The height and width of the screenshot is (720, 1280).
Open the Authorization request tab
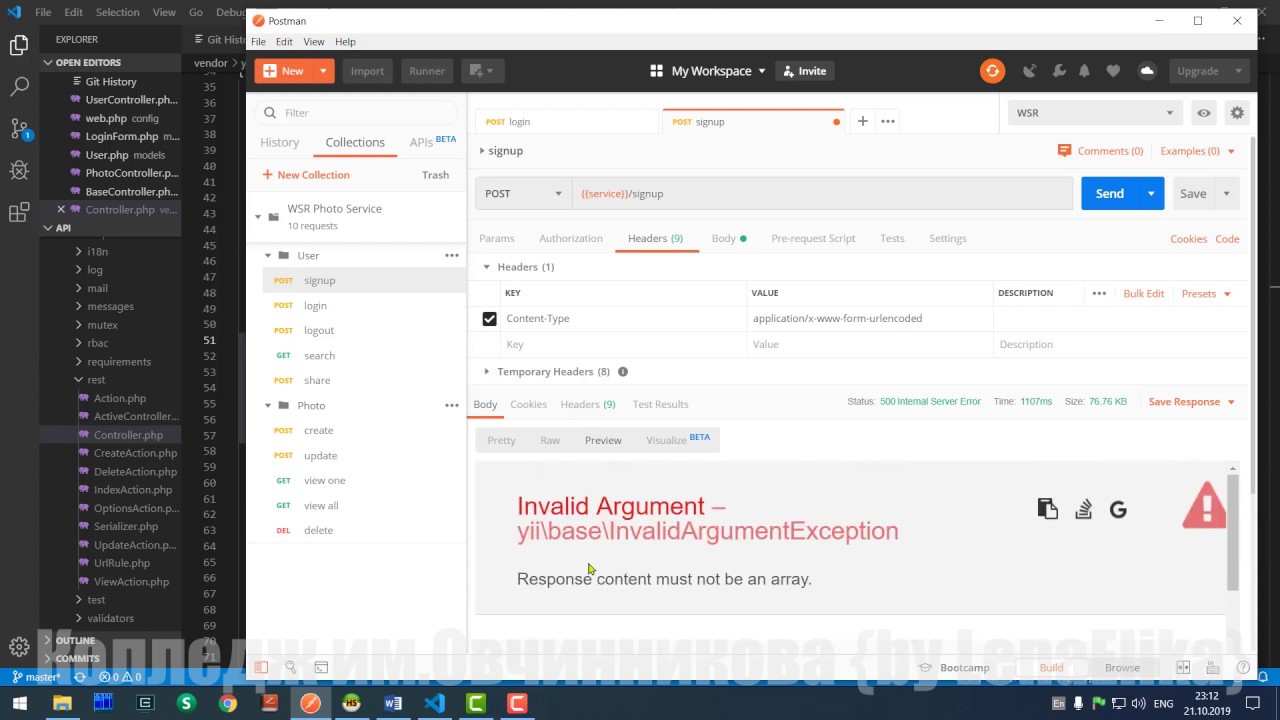click(x=571, y=239)
